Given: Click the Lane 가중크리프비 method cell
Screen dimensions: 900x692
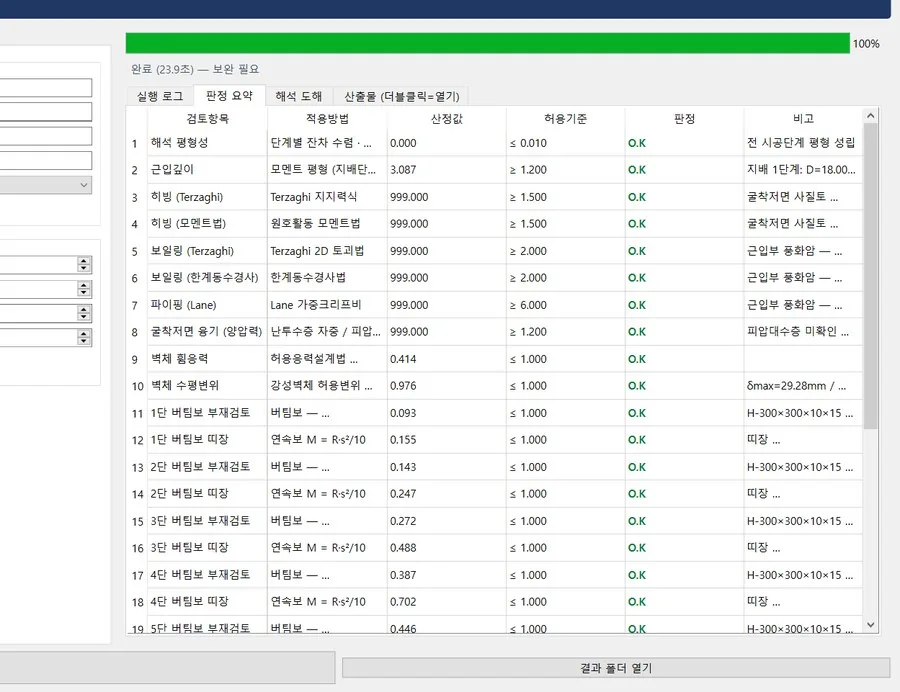Looking at the screenshot, I should 327,305.
